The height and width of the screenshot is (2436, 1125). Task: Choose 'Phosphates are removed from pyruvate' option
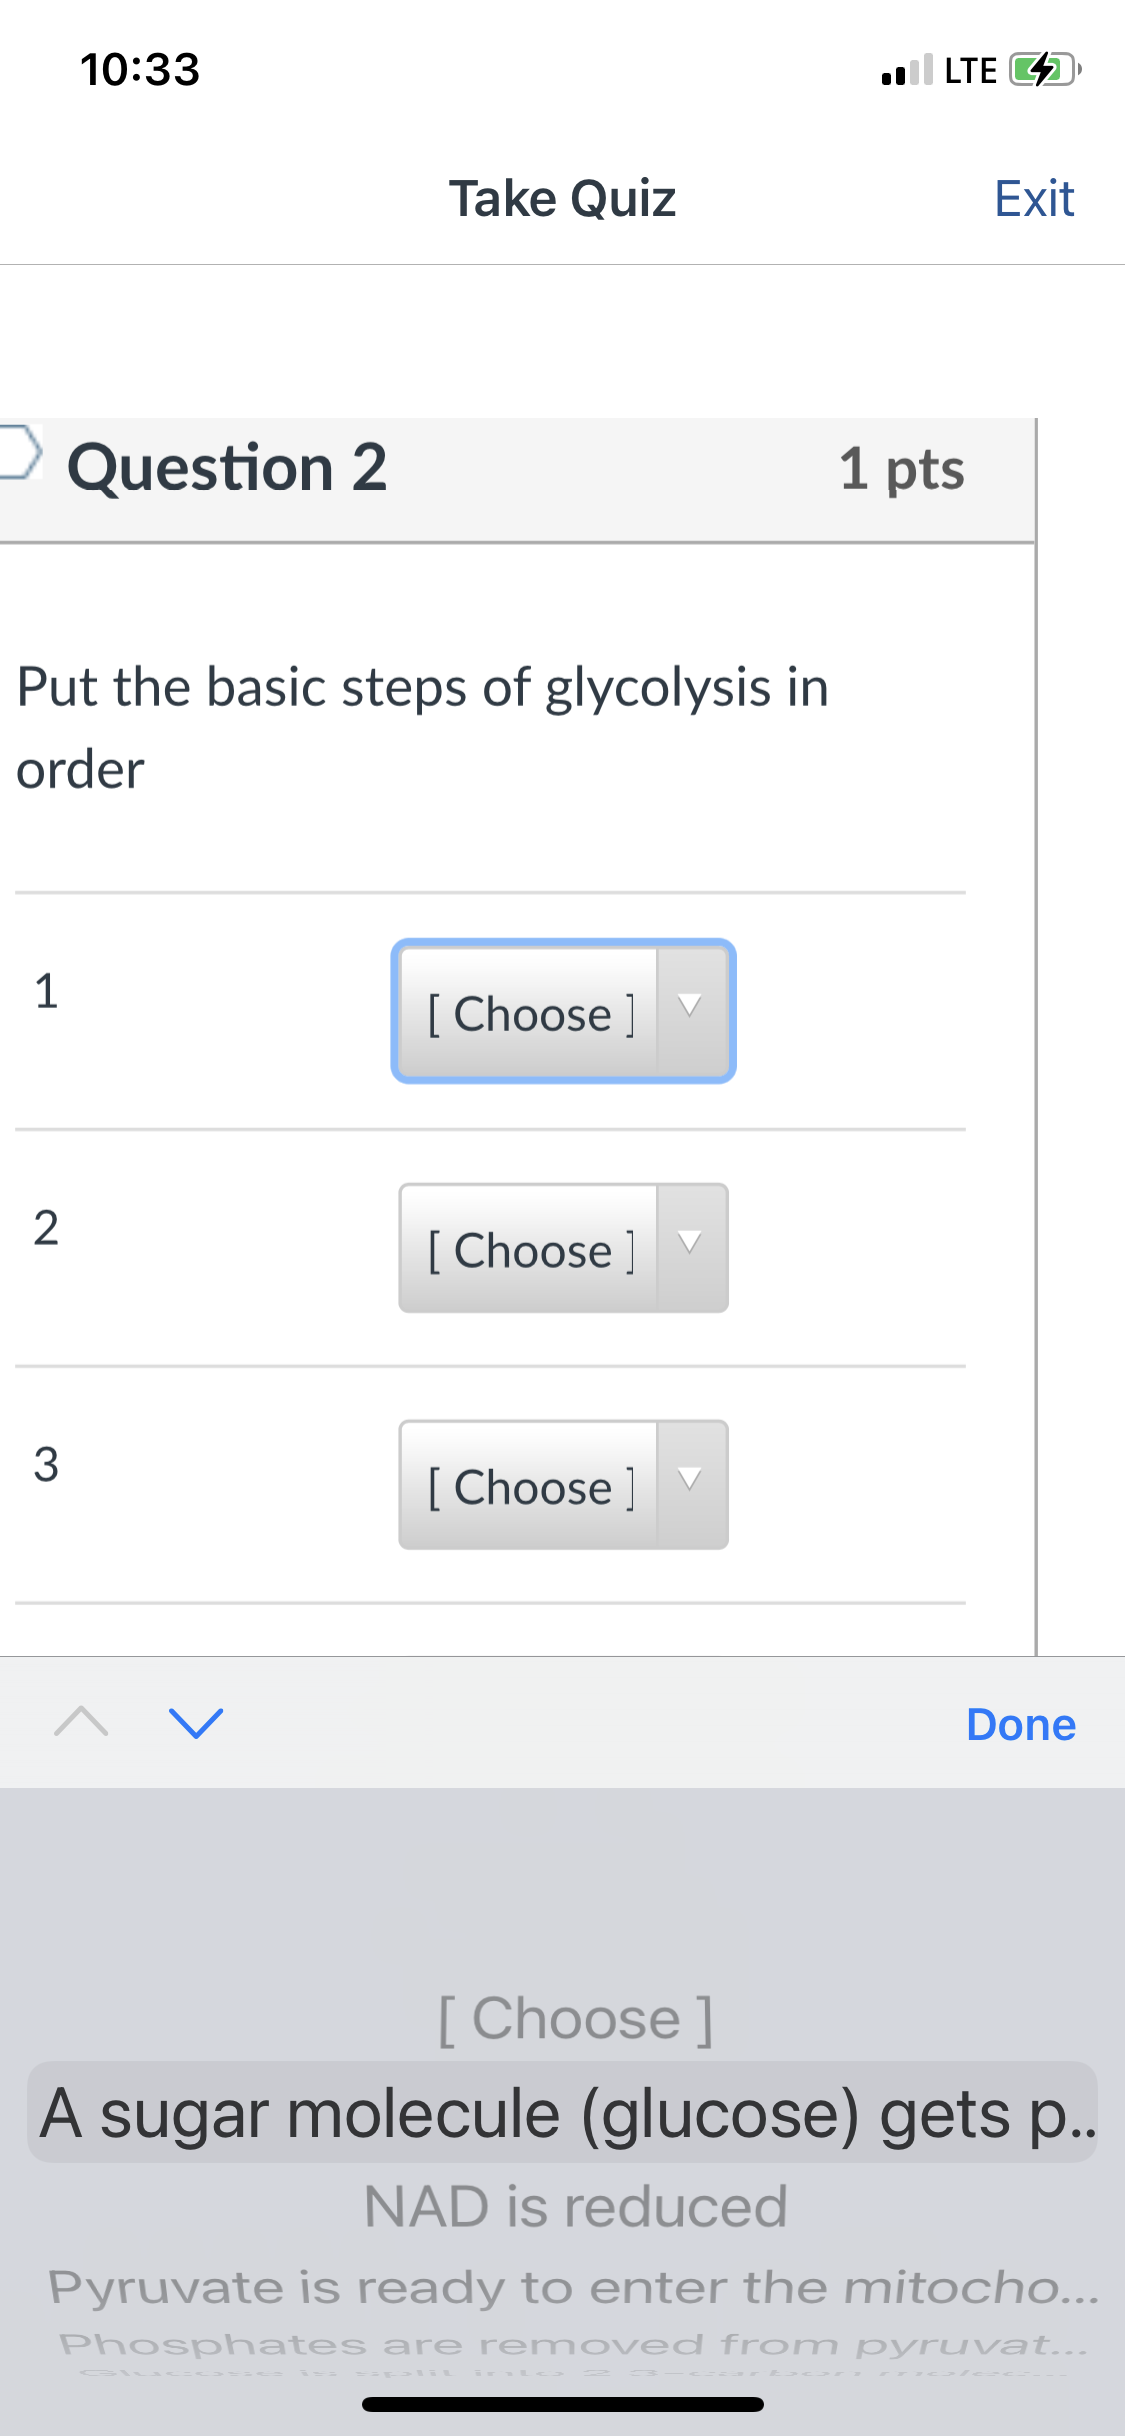(573, 2343)
